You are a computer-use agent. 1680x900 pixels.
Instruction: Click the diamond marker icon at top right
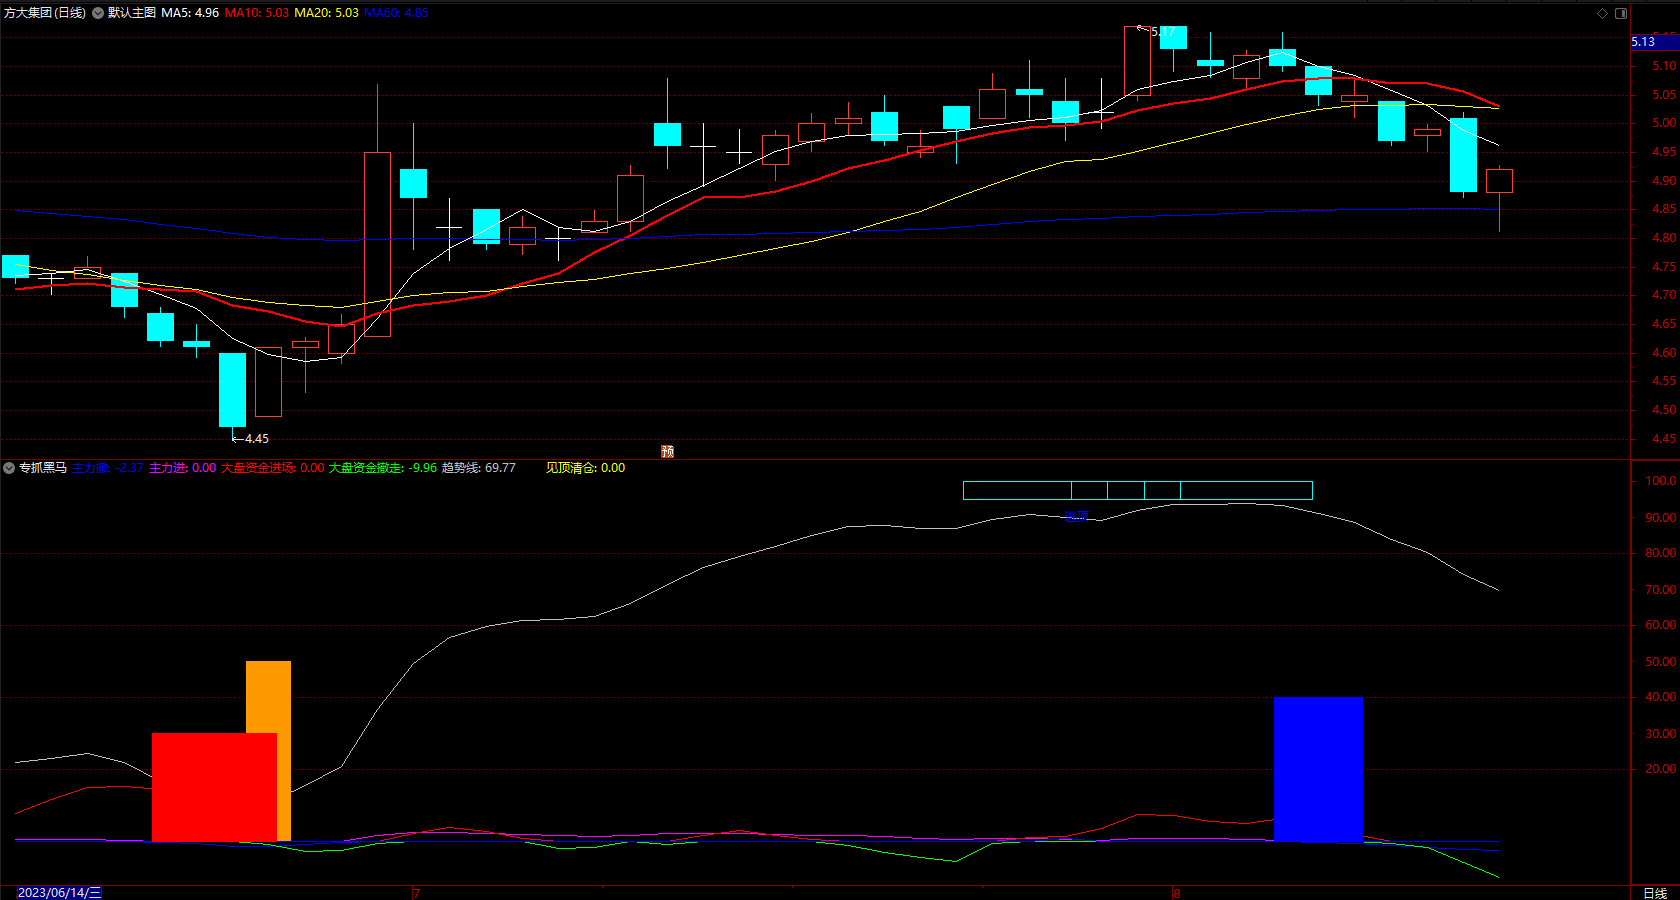click(x=1602, y=13)
